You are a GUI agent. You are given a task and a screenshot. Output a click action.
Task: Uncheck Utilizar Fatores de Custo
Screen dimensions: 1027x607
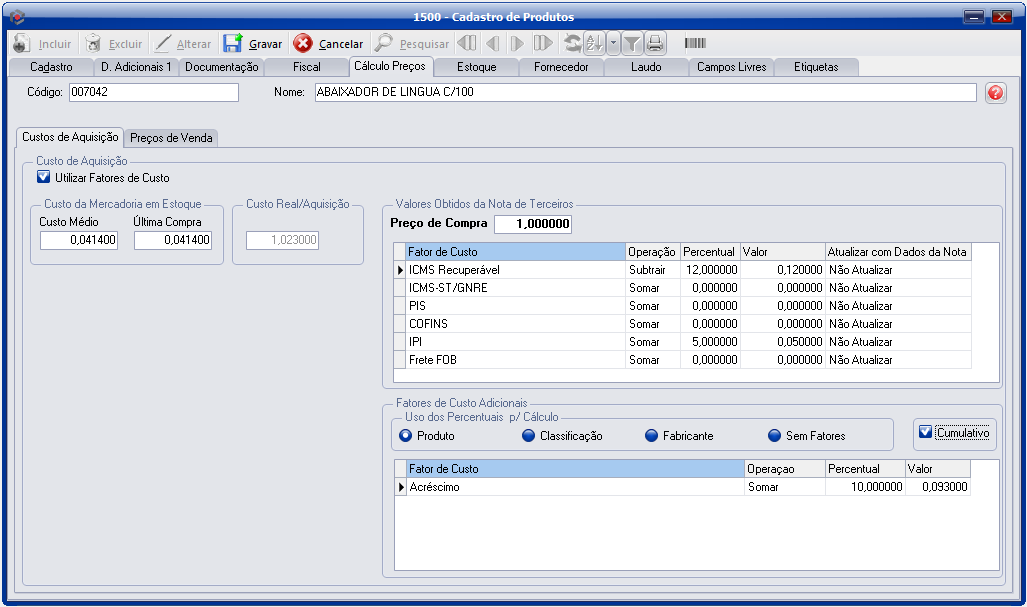point(43,178)
